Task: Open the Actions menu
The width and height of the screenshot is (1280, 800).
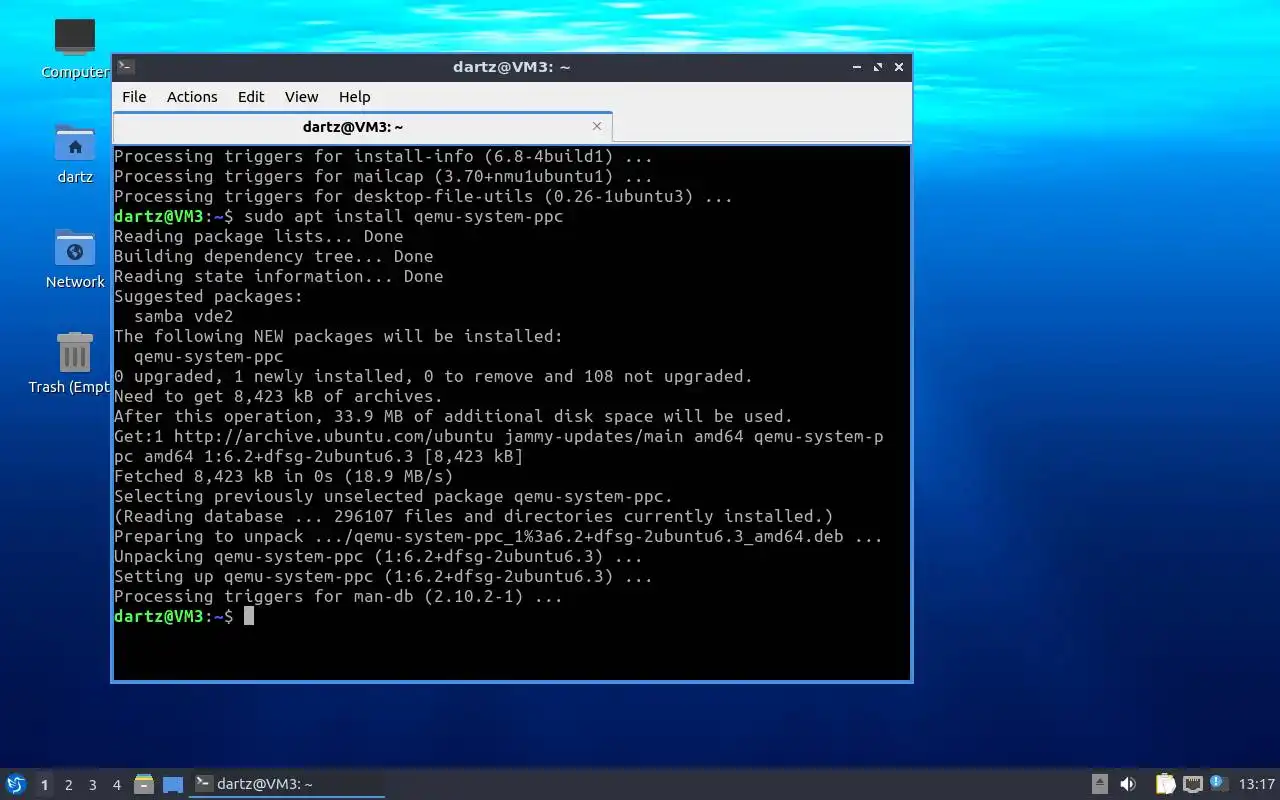Action: pyautogui.click(x=192, y=97)
